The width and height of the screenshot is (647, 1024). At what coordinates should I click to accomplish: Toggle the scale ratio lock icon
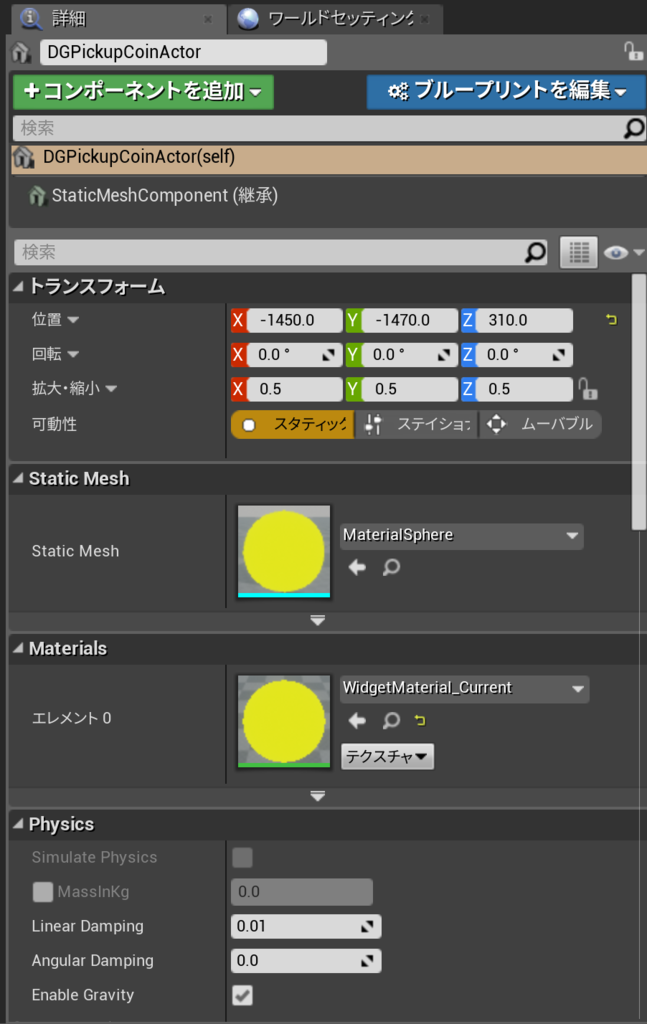click(588, 389)
